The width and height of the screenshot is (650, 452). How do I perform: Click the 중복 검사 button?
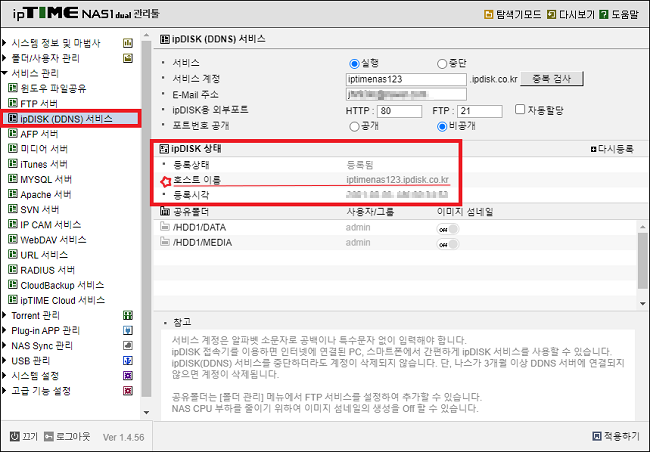coord(552,79)
